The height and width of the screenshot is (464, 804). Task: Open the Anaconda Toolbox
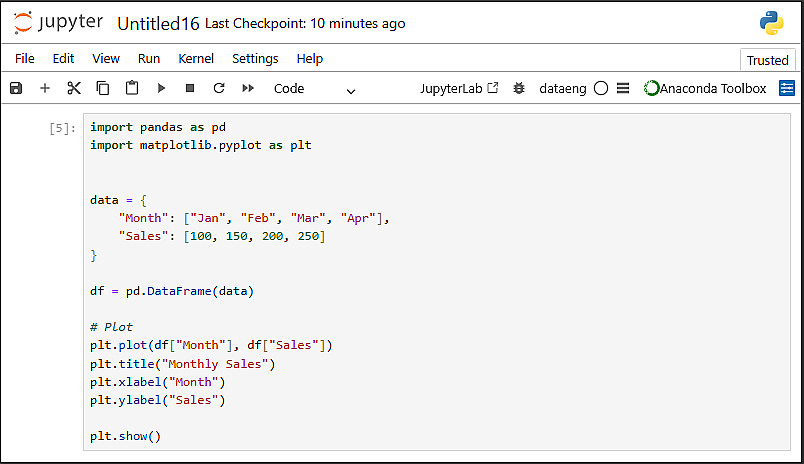pyautogui.click(x=706, y=88)
